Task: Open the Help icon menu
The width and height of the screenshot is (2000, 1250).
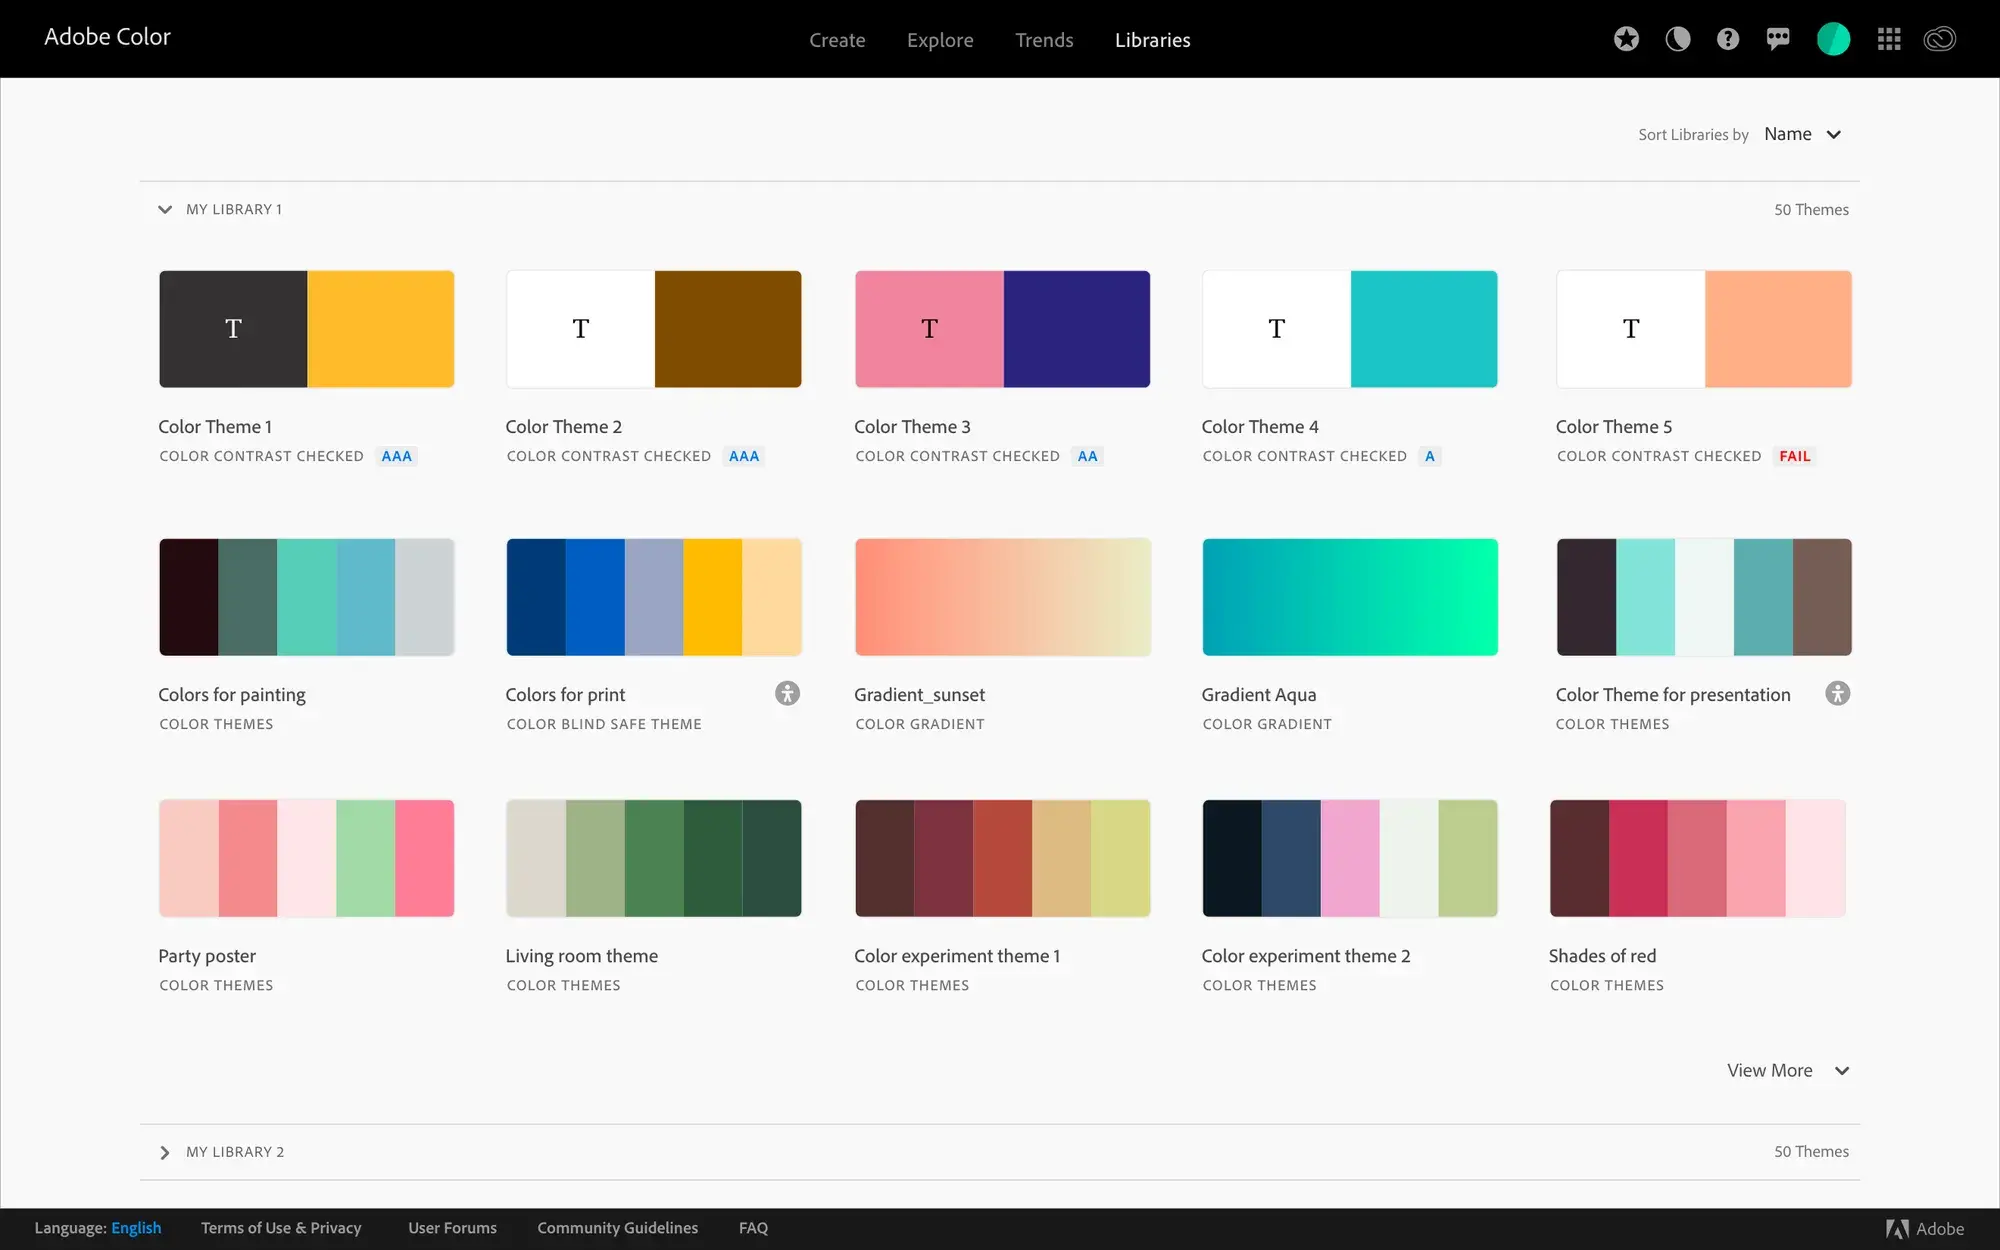Action: 1728,39
